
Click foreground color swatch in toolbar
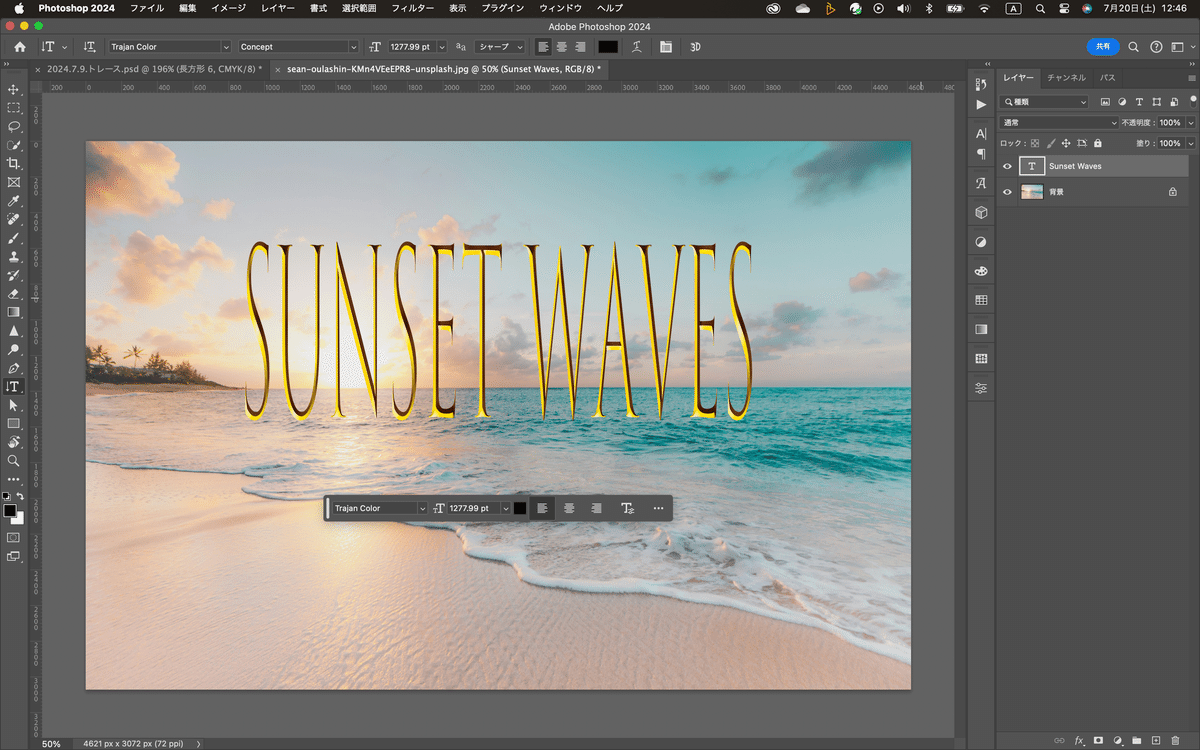[x=10, y=511]
